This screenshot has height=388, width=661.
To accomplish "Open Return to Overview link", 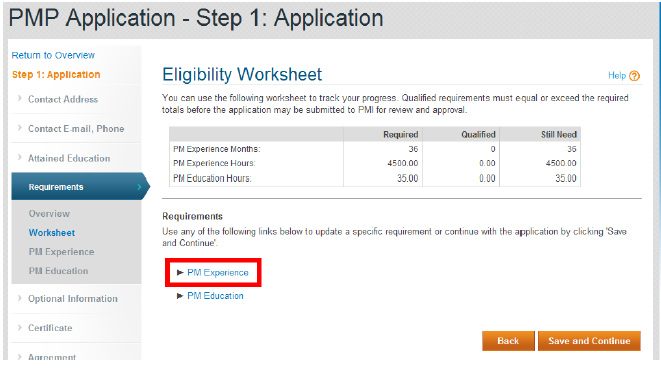I will point(53,55).
